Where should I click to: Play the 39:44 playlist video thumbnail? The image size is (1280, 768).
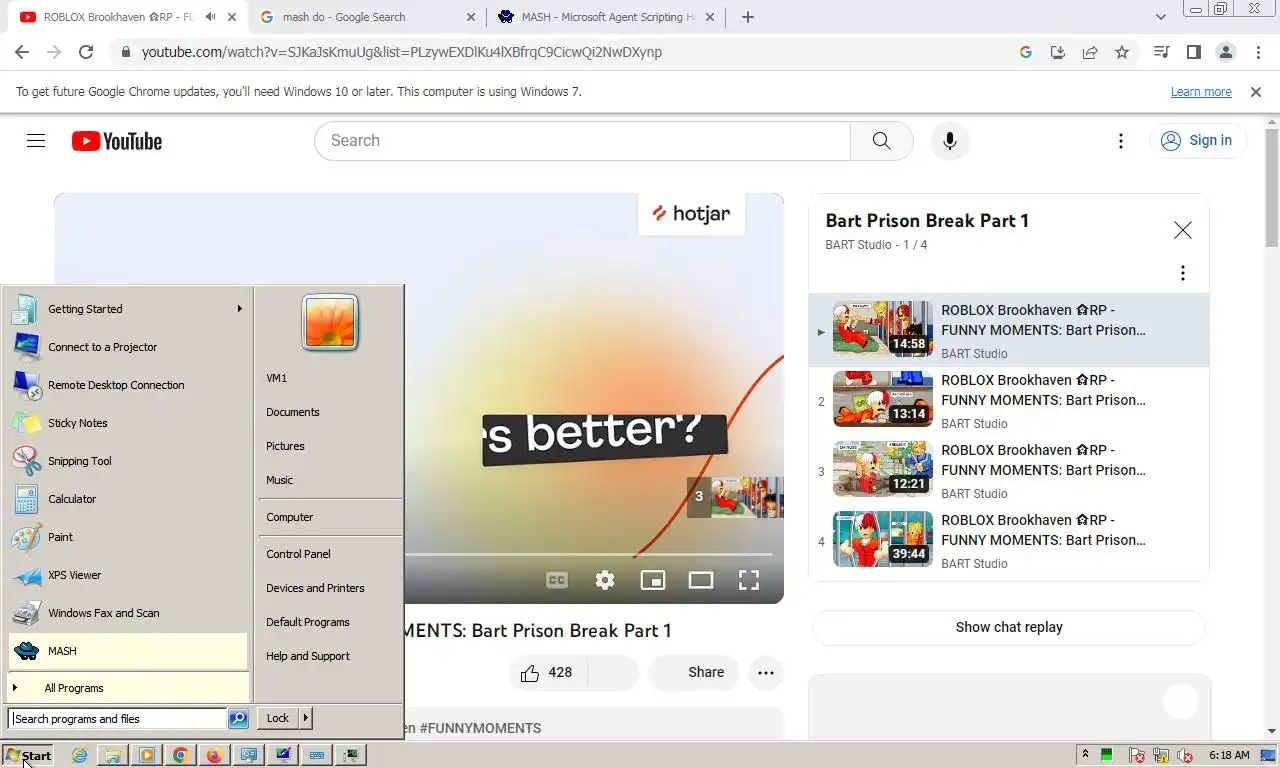(883, 539)
